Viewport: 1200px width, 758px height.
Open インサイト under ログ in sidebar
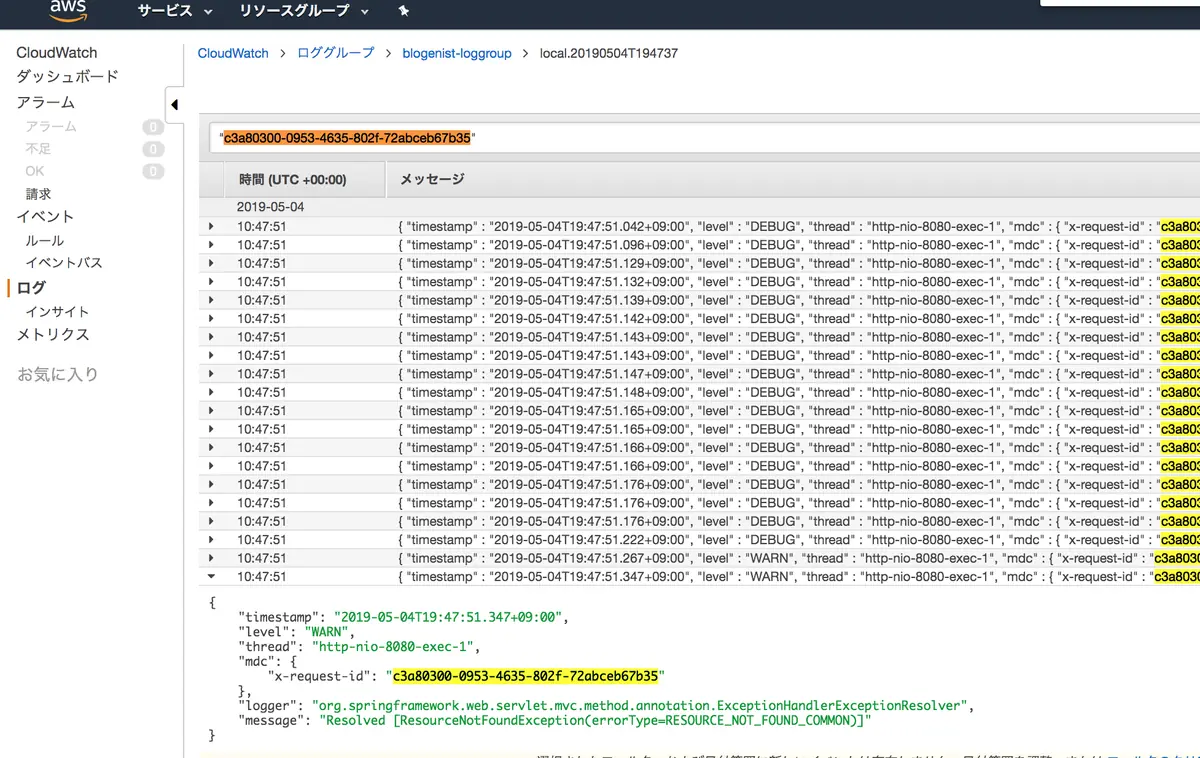coord(57,312)
